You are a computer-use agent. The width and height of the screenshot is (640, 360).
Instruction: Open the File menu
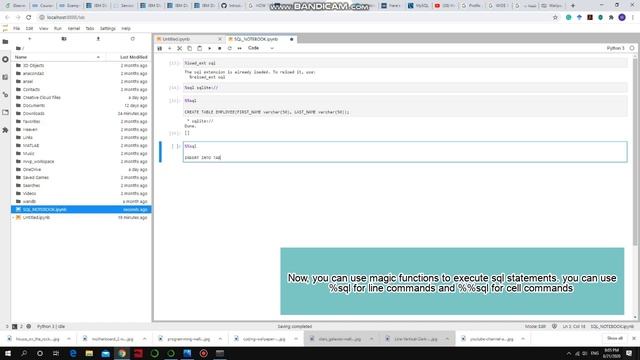(17, 29)
